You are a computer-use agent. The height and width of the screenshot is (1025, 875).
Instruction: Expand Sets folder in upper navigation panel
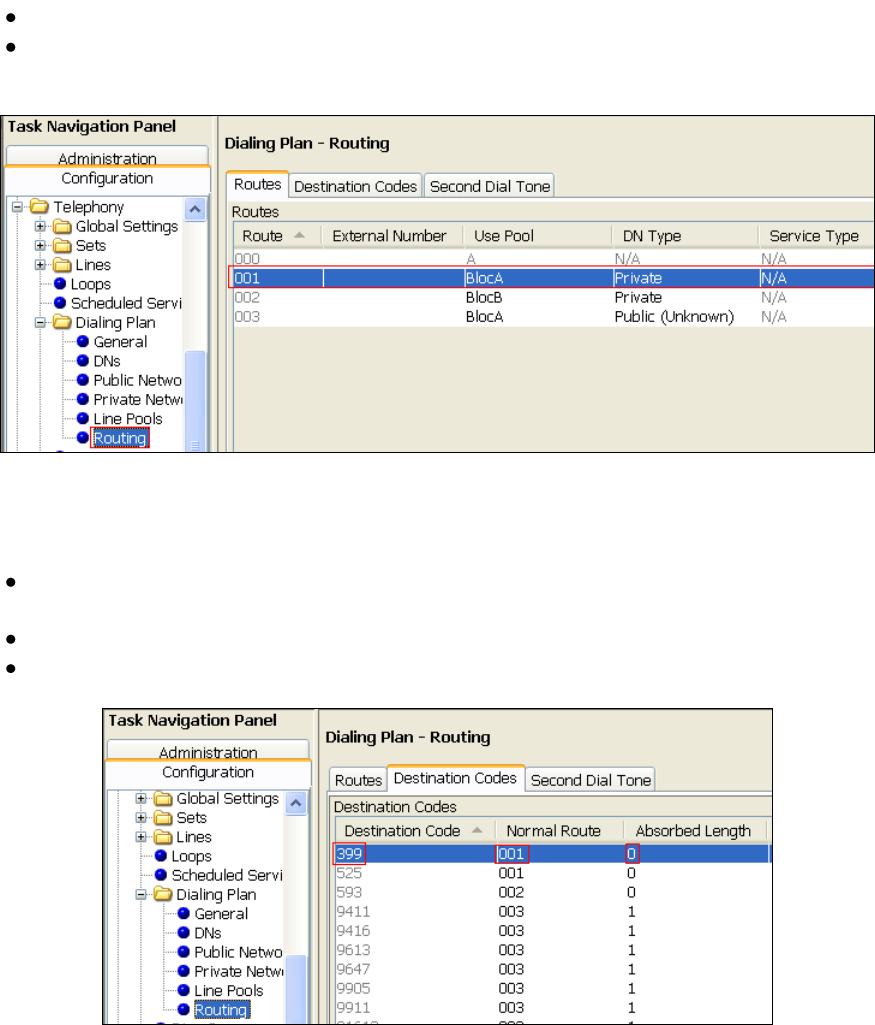(x=41, y=246)
